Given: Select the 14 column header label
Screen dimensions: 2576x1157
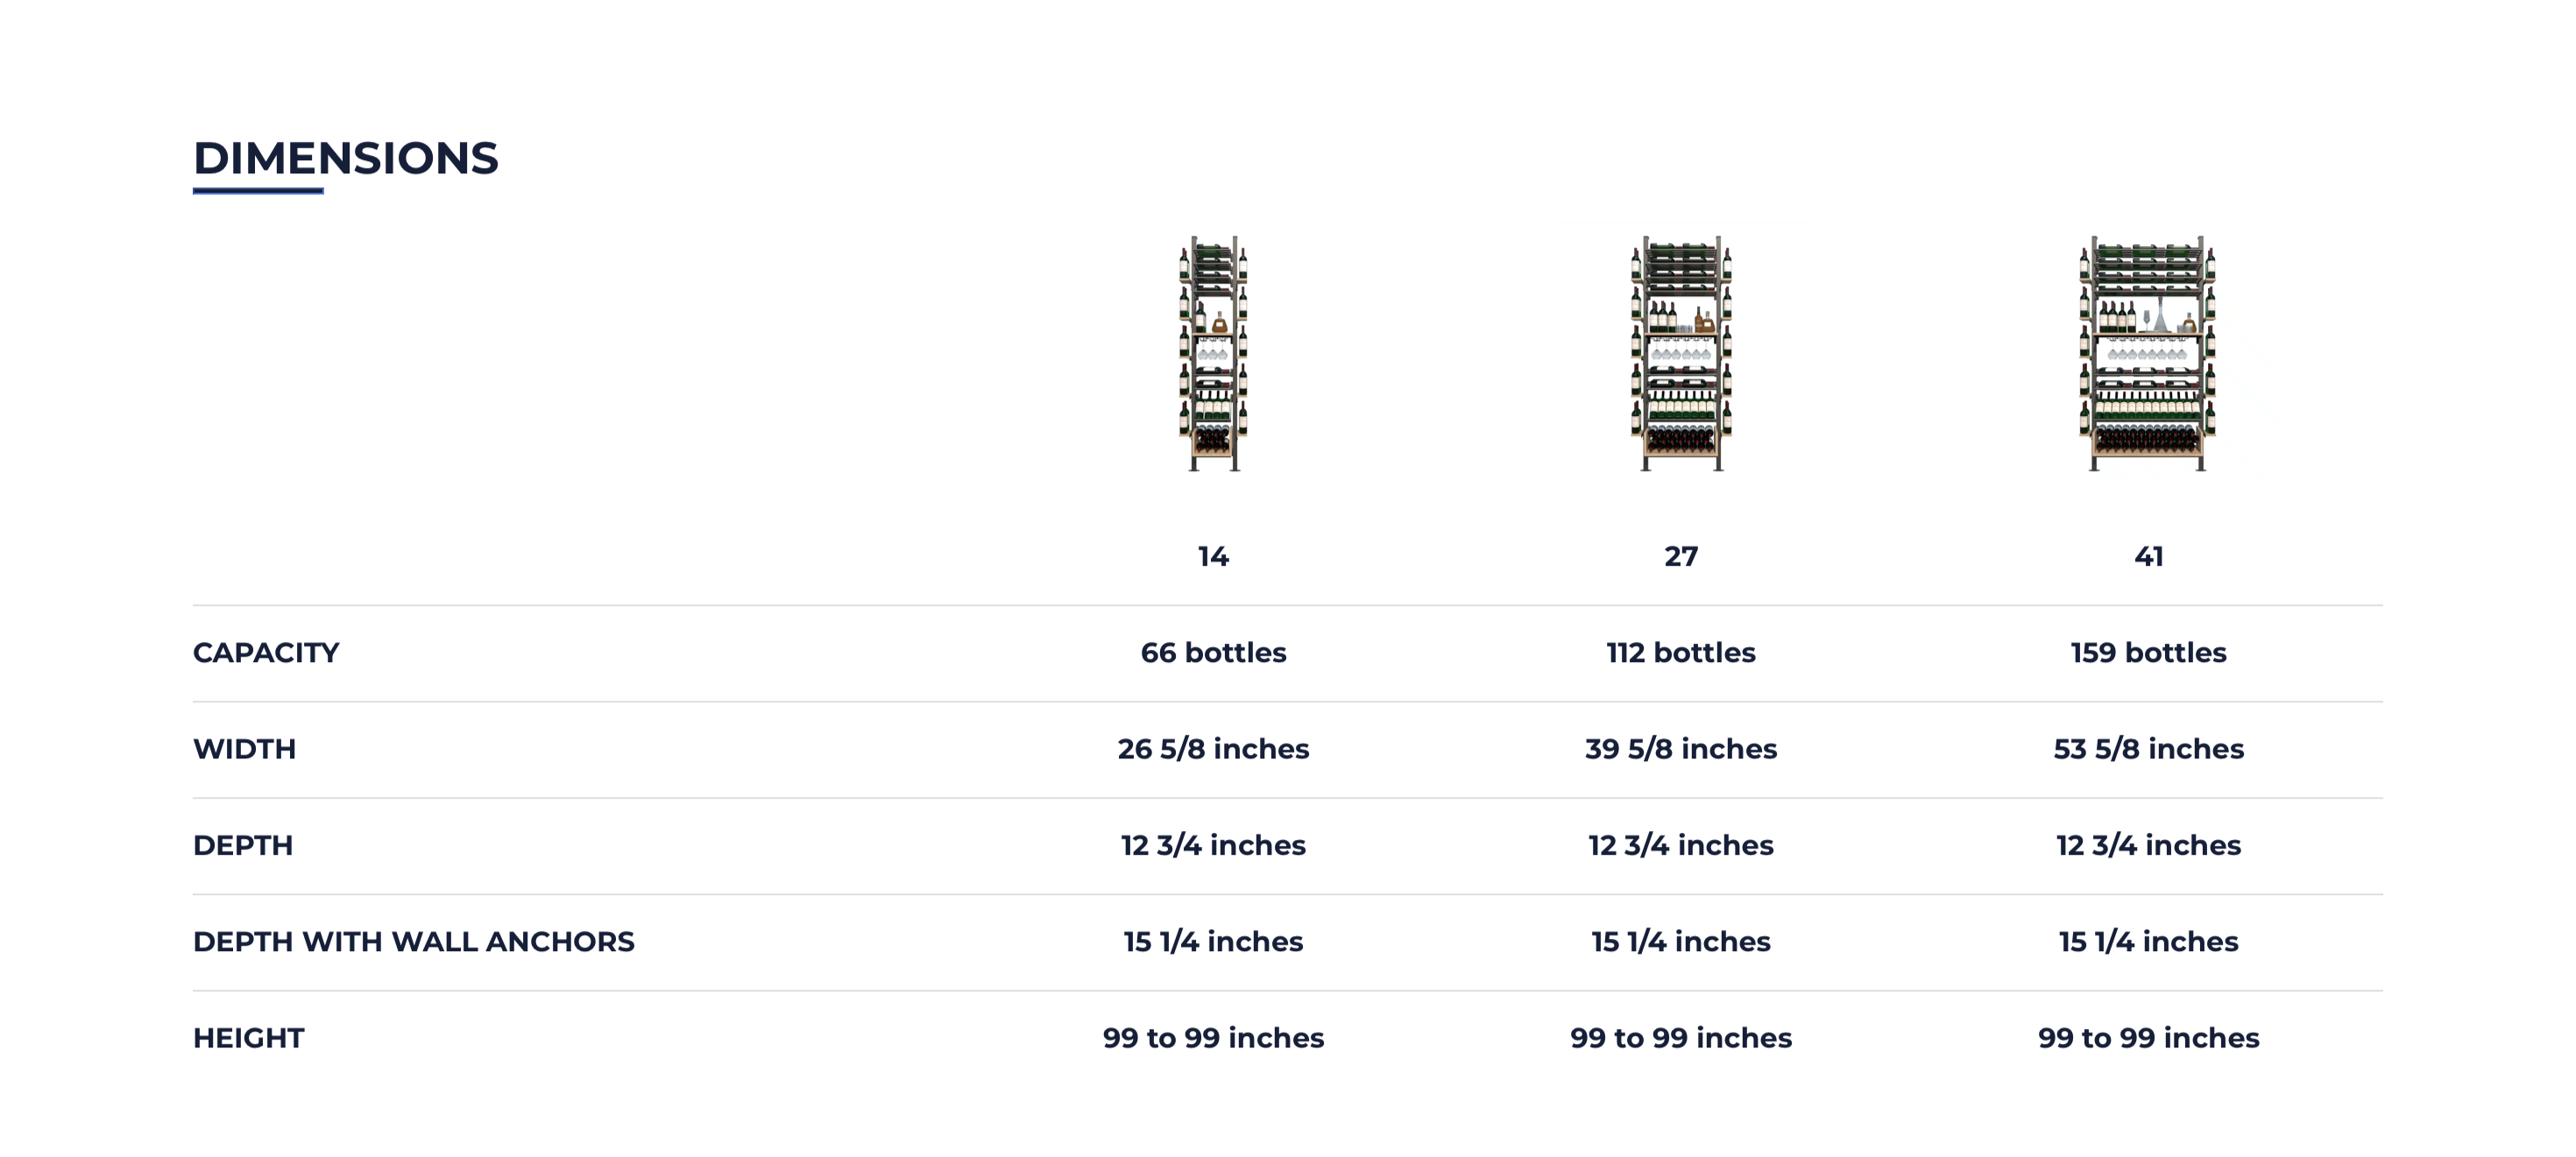Looking at the screenshot, I should pyautogui.click(x=1213, y=556).
